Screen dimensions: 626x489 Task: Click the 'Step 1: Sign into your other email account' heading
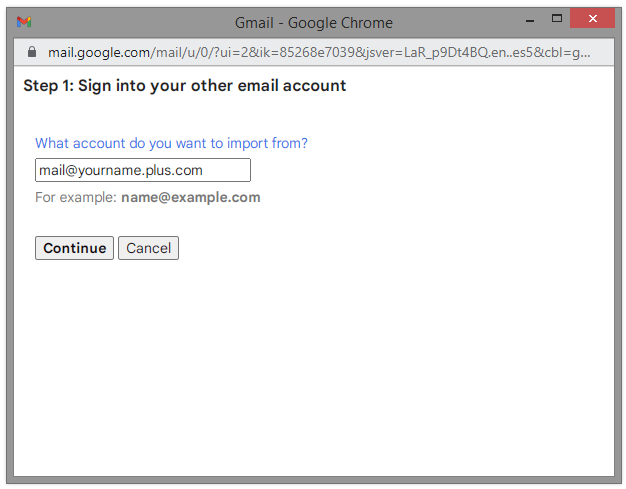click(185, 86)
